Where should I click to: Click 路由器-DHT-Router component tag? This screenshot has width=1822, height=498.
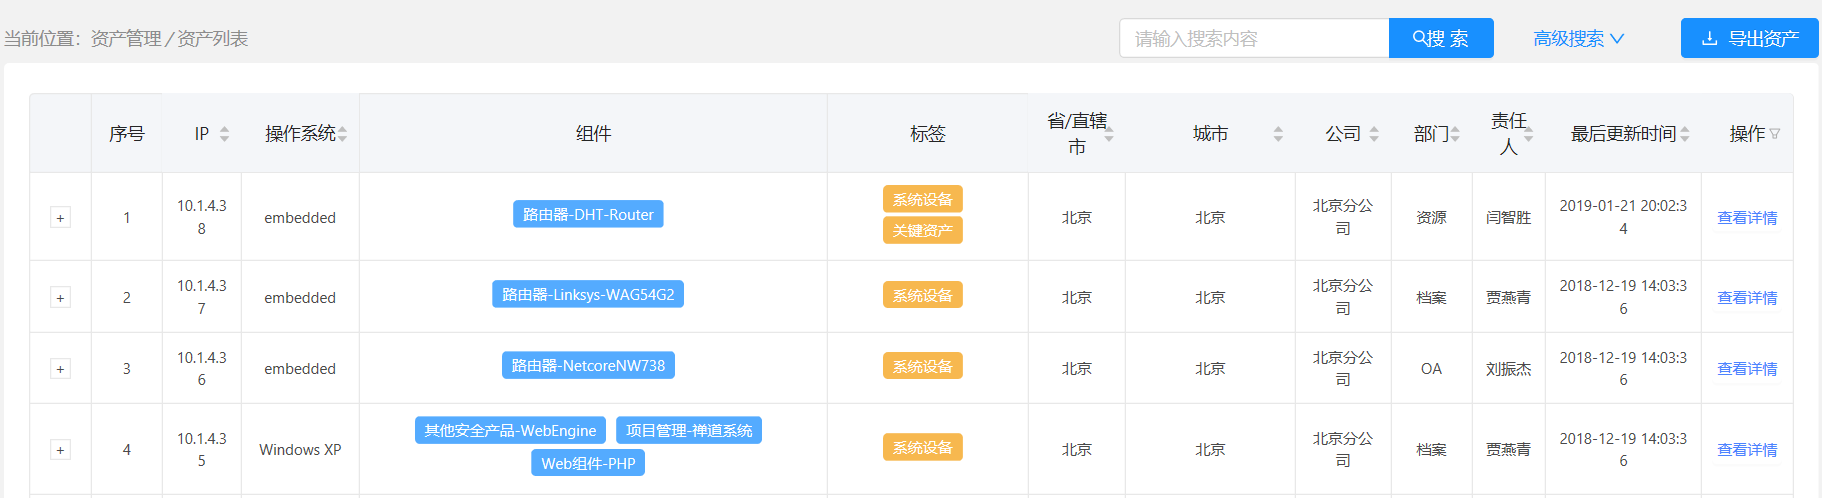(x=588, y=215)
